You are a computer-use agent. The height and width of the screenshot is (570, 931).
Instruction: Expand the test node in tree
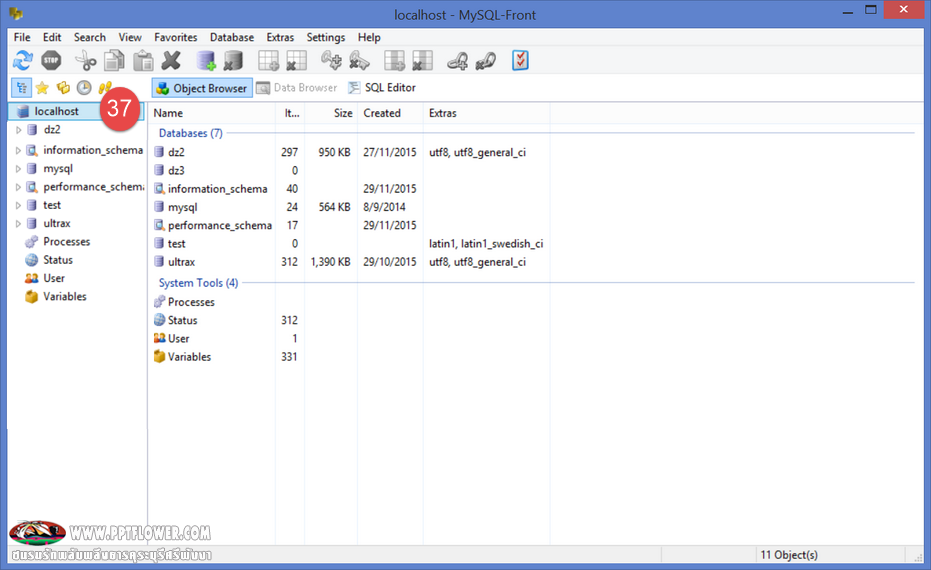(x=18, y=205)
